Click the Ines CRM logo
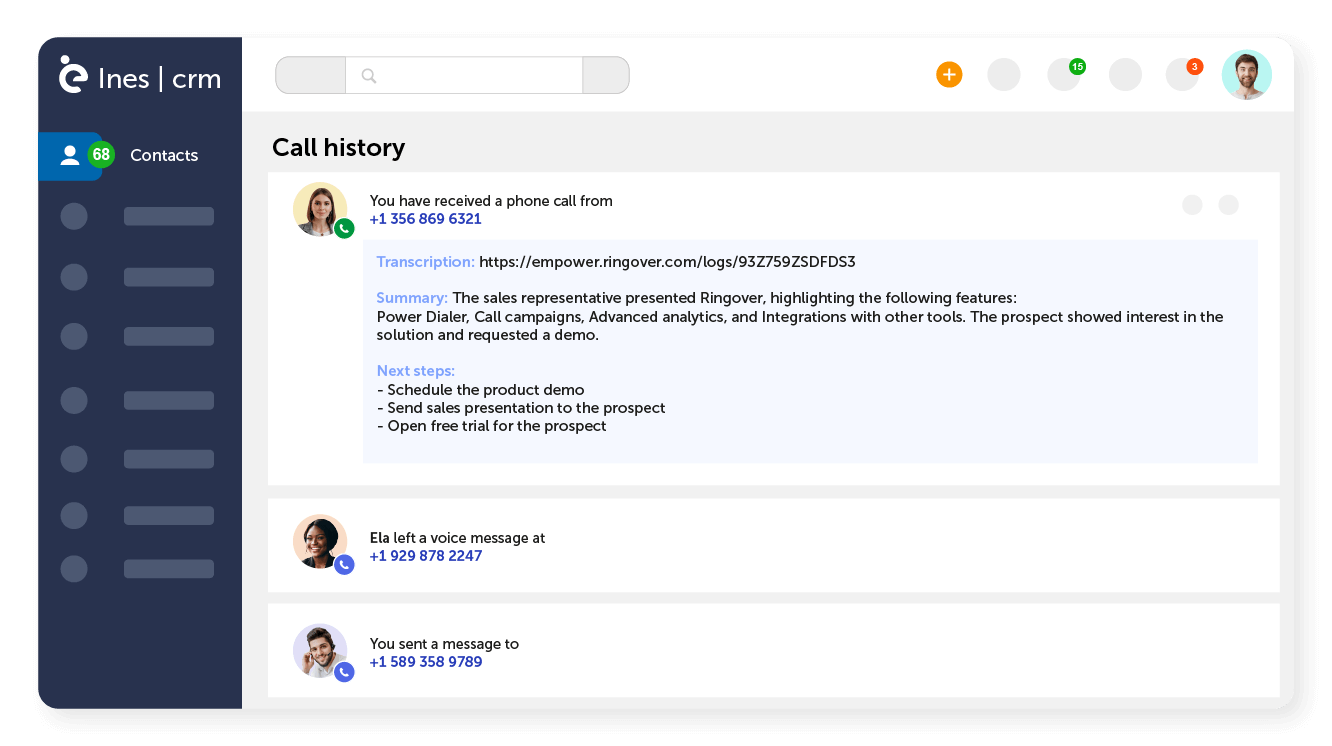This screenshot has width=1332, height=746. point(138,76)
